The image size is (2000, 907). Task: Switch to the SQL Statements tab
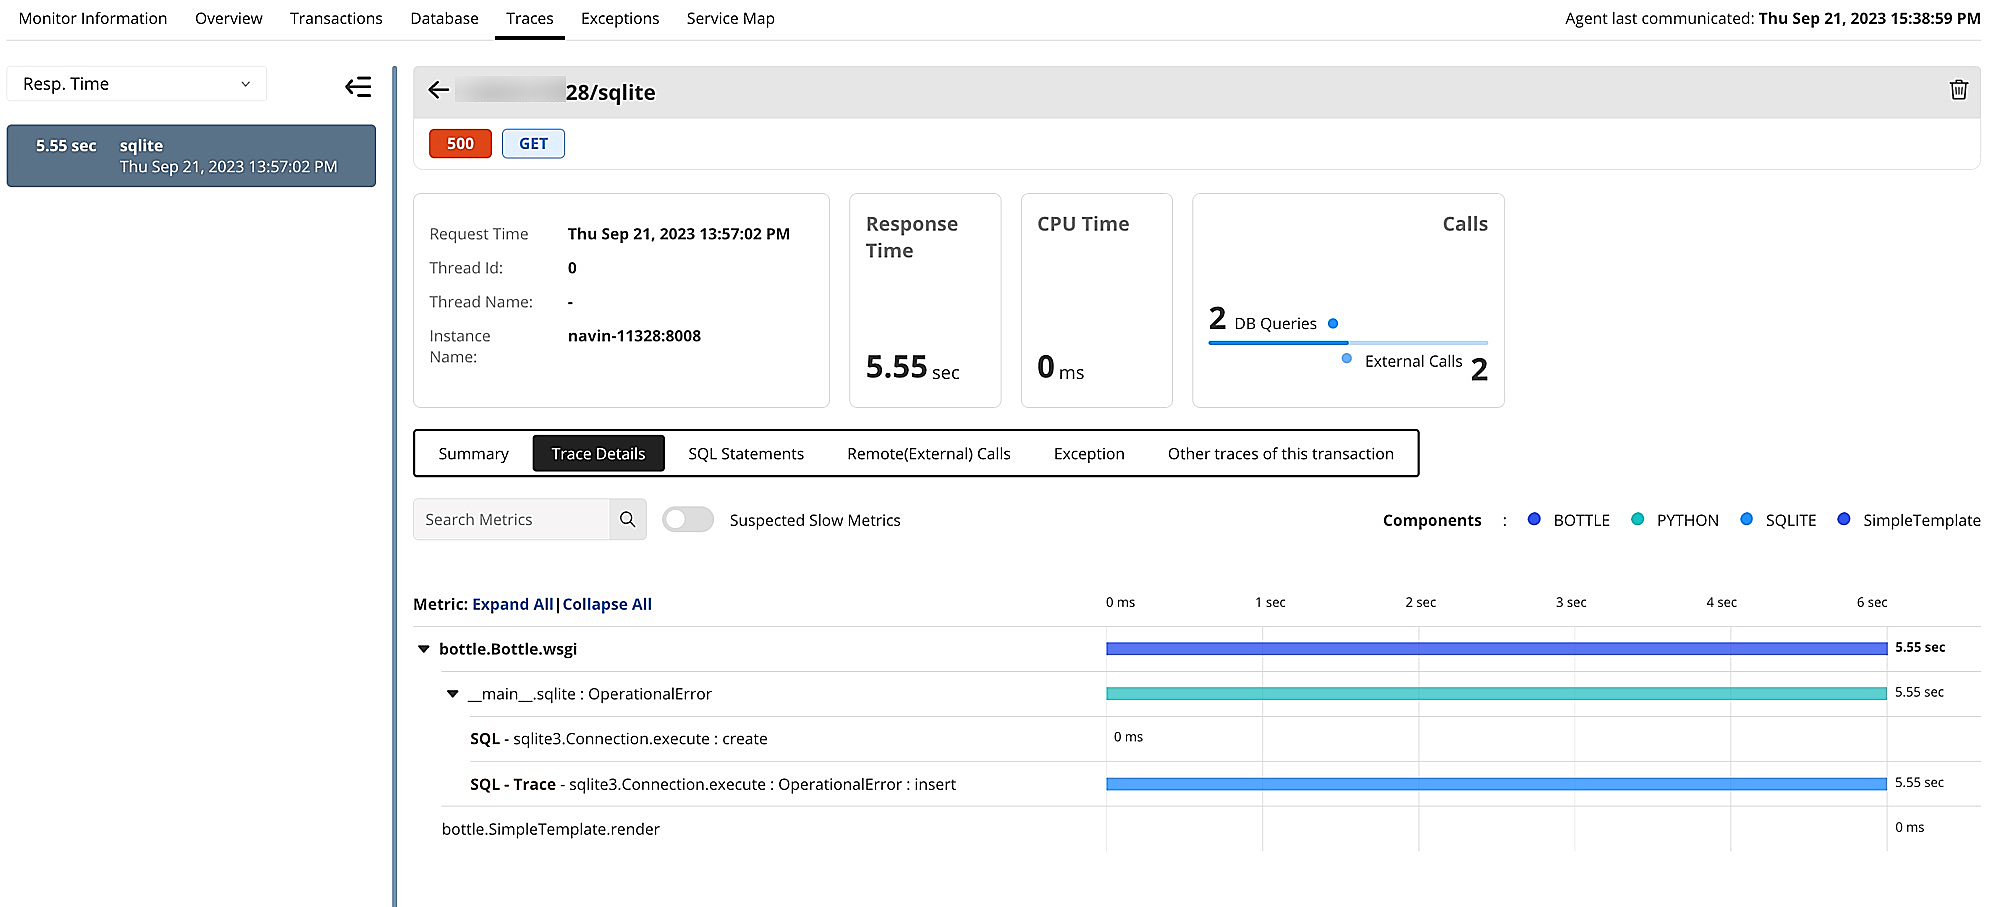[745, 453]
